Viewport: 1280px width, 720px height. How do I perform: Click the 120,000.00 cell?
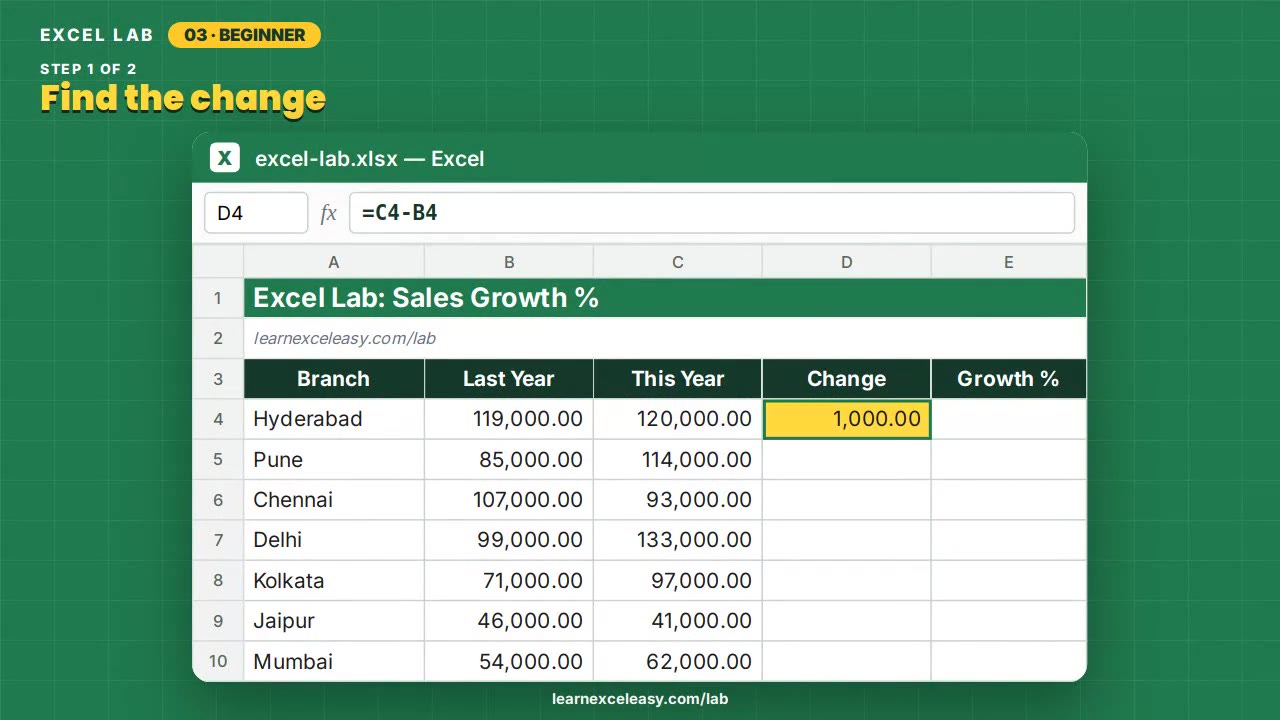(678, 419)
